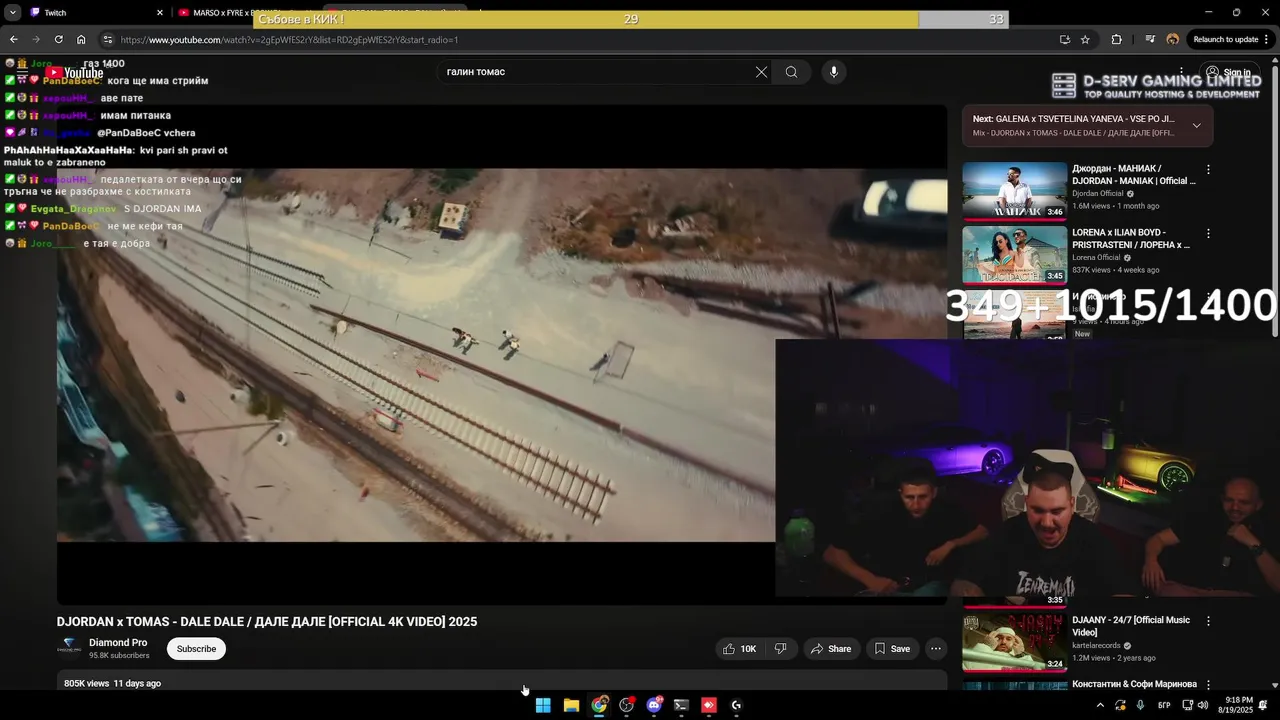Open more actions beside the Save button
1280x720 pixels.
point(936,649)
